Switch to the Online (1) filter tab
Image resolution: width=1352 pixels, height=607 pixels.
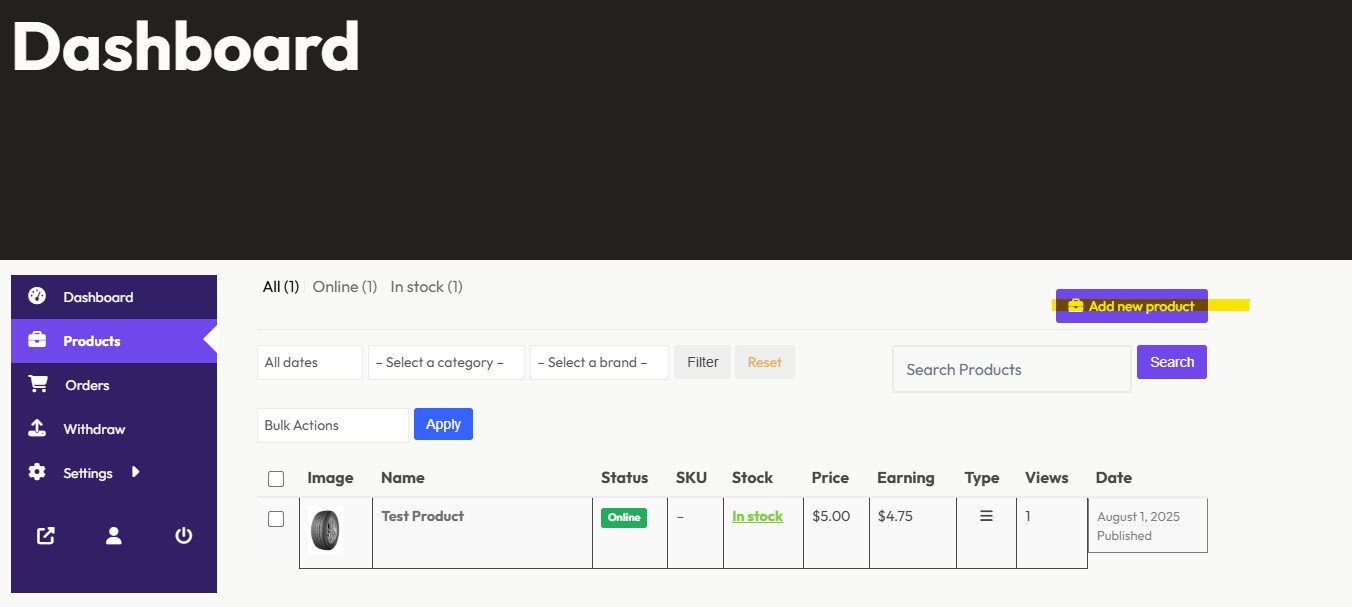tap(344, 287)
